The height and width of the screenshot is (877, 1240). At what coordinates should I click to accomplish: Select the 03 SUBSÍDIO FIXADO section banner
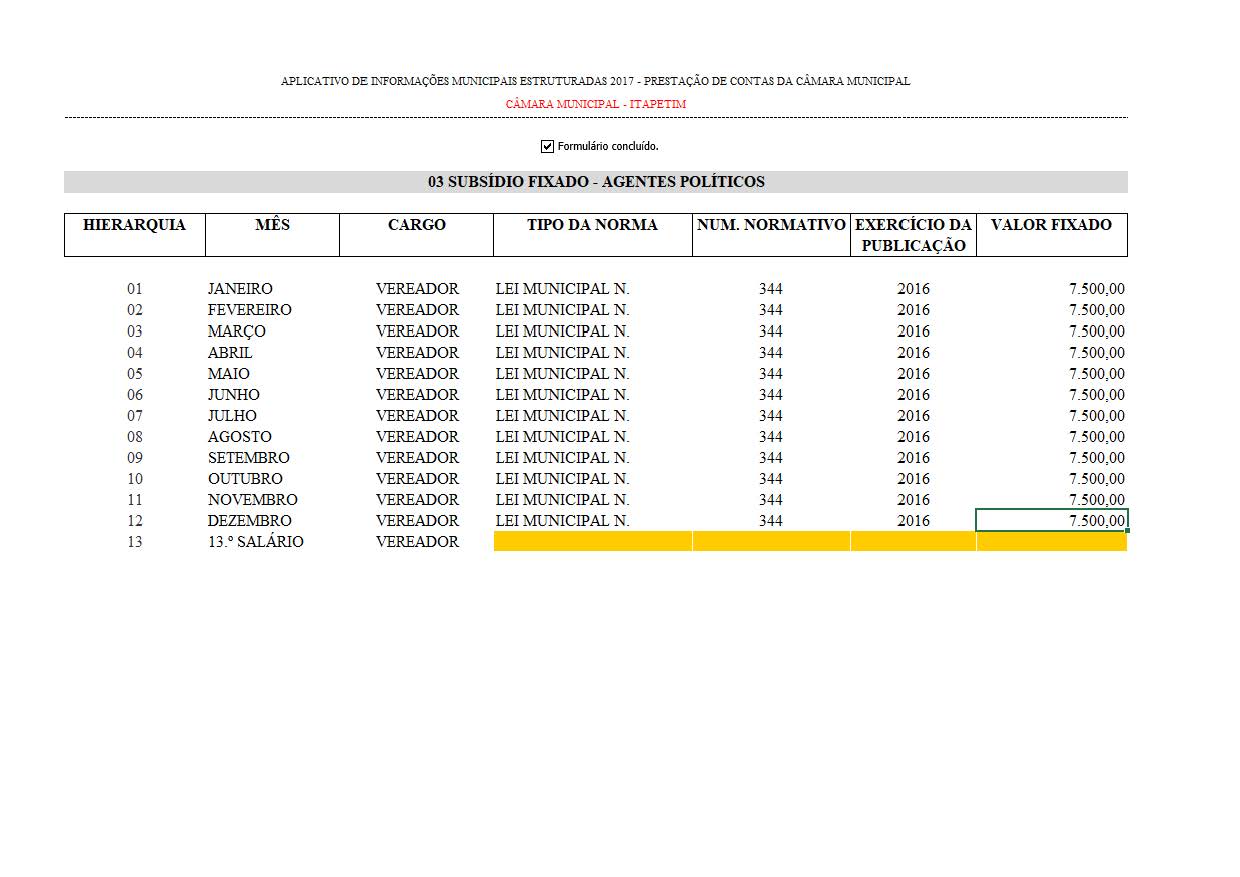pos(596,181)
